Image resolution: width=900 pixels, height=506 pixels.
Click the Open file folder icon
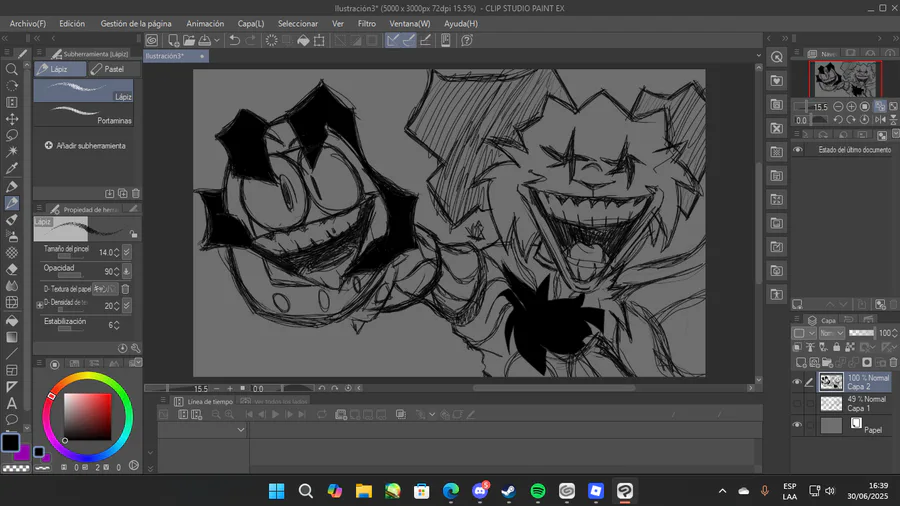[189, 40]
